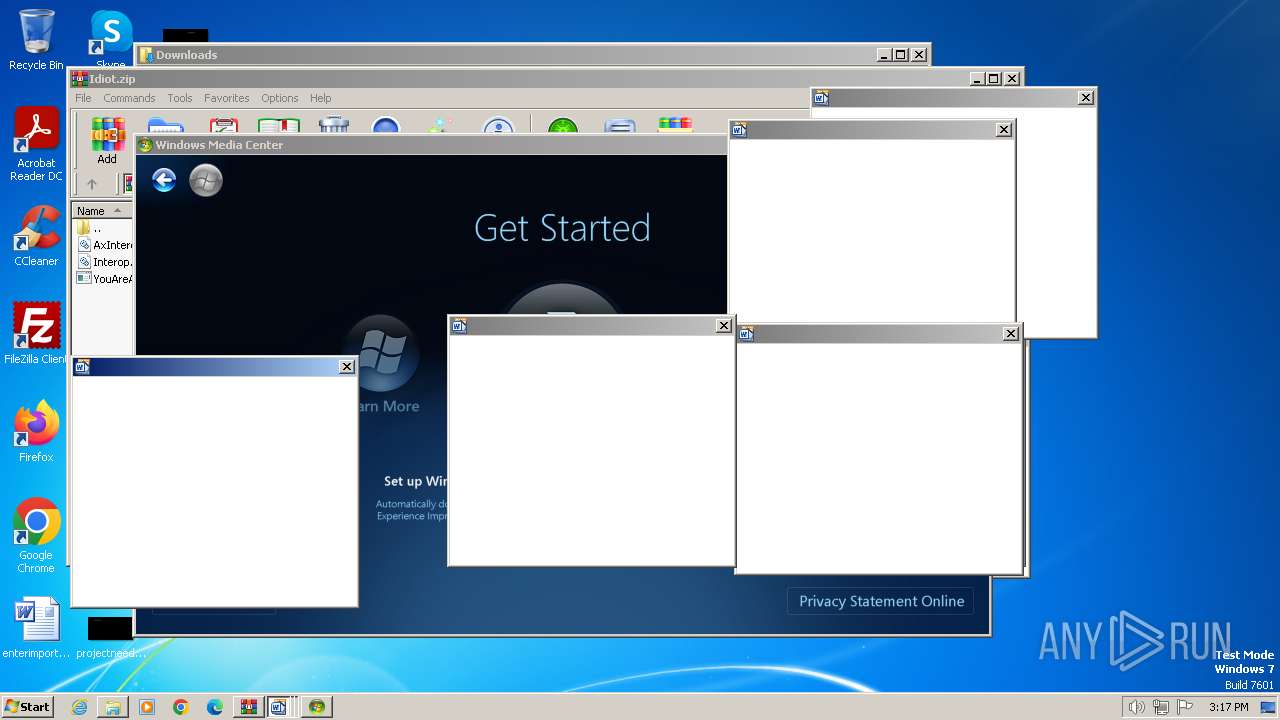The width and height of the screenshot is (1280, 720).
Task: Open the Tools menu in WinRAR
Action: pos(180,98)
